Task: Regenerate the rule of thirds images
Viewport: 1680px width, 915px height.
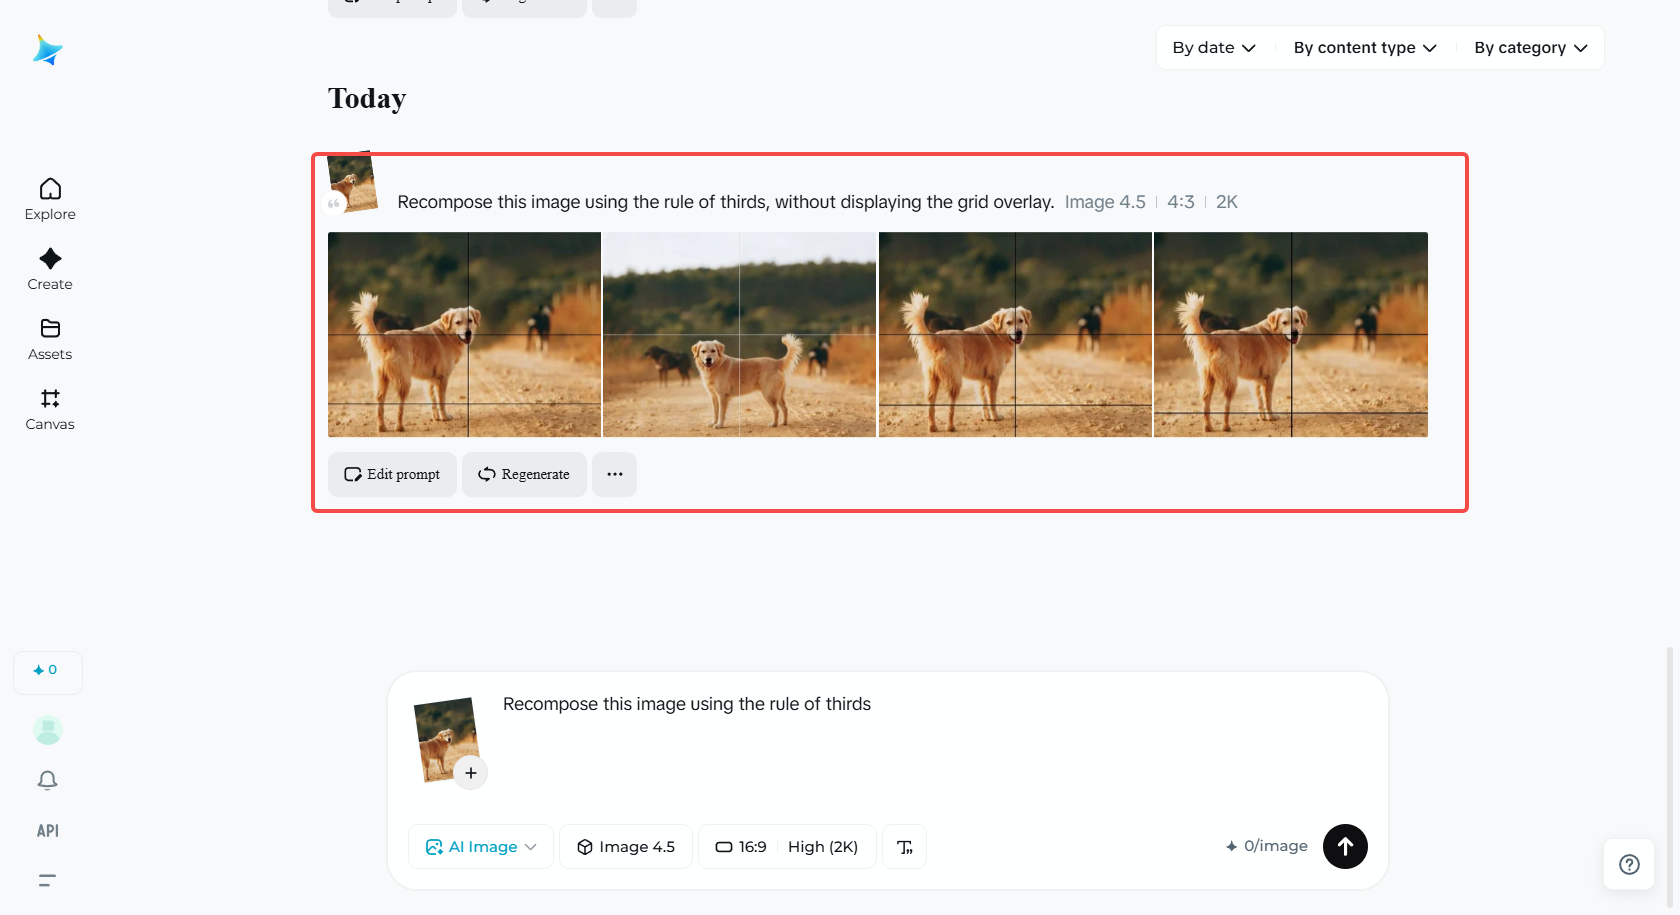Action: [523, 474]
